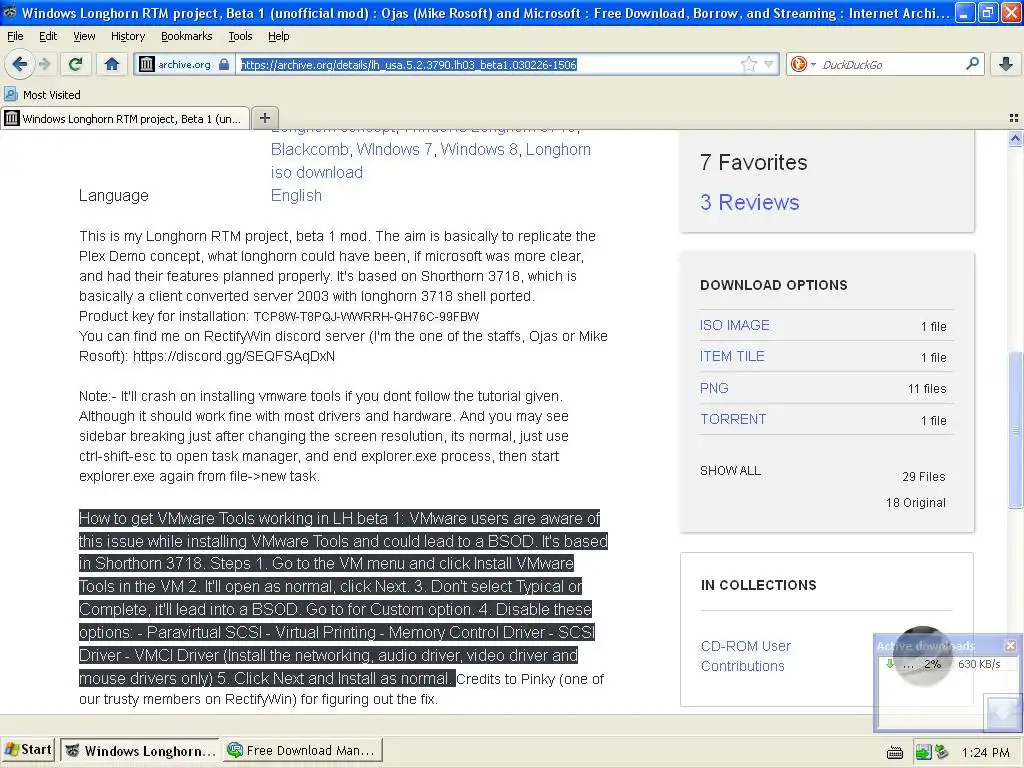Open the 3 Reviews link
This screenshot has width=1024, height=768.
[x=749, y=202]
